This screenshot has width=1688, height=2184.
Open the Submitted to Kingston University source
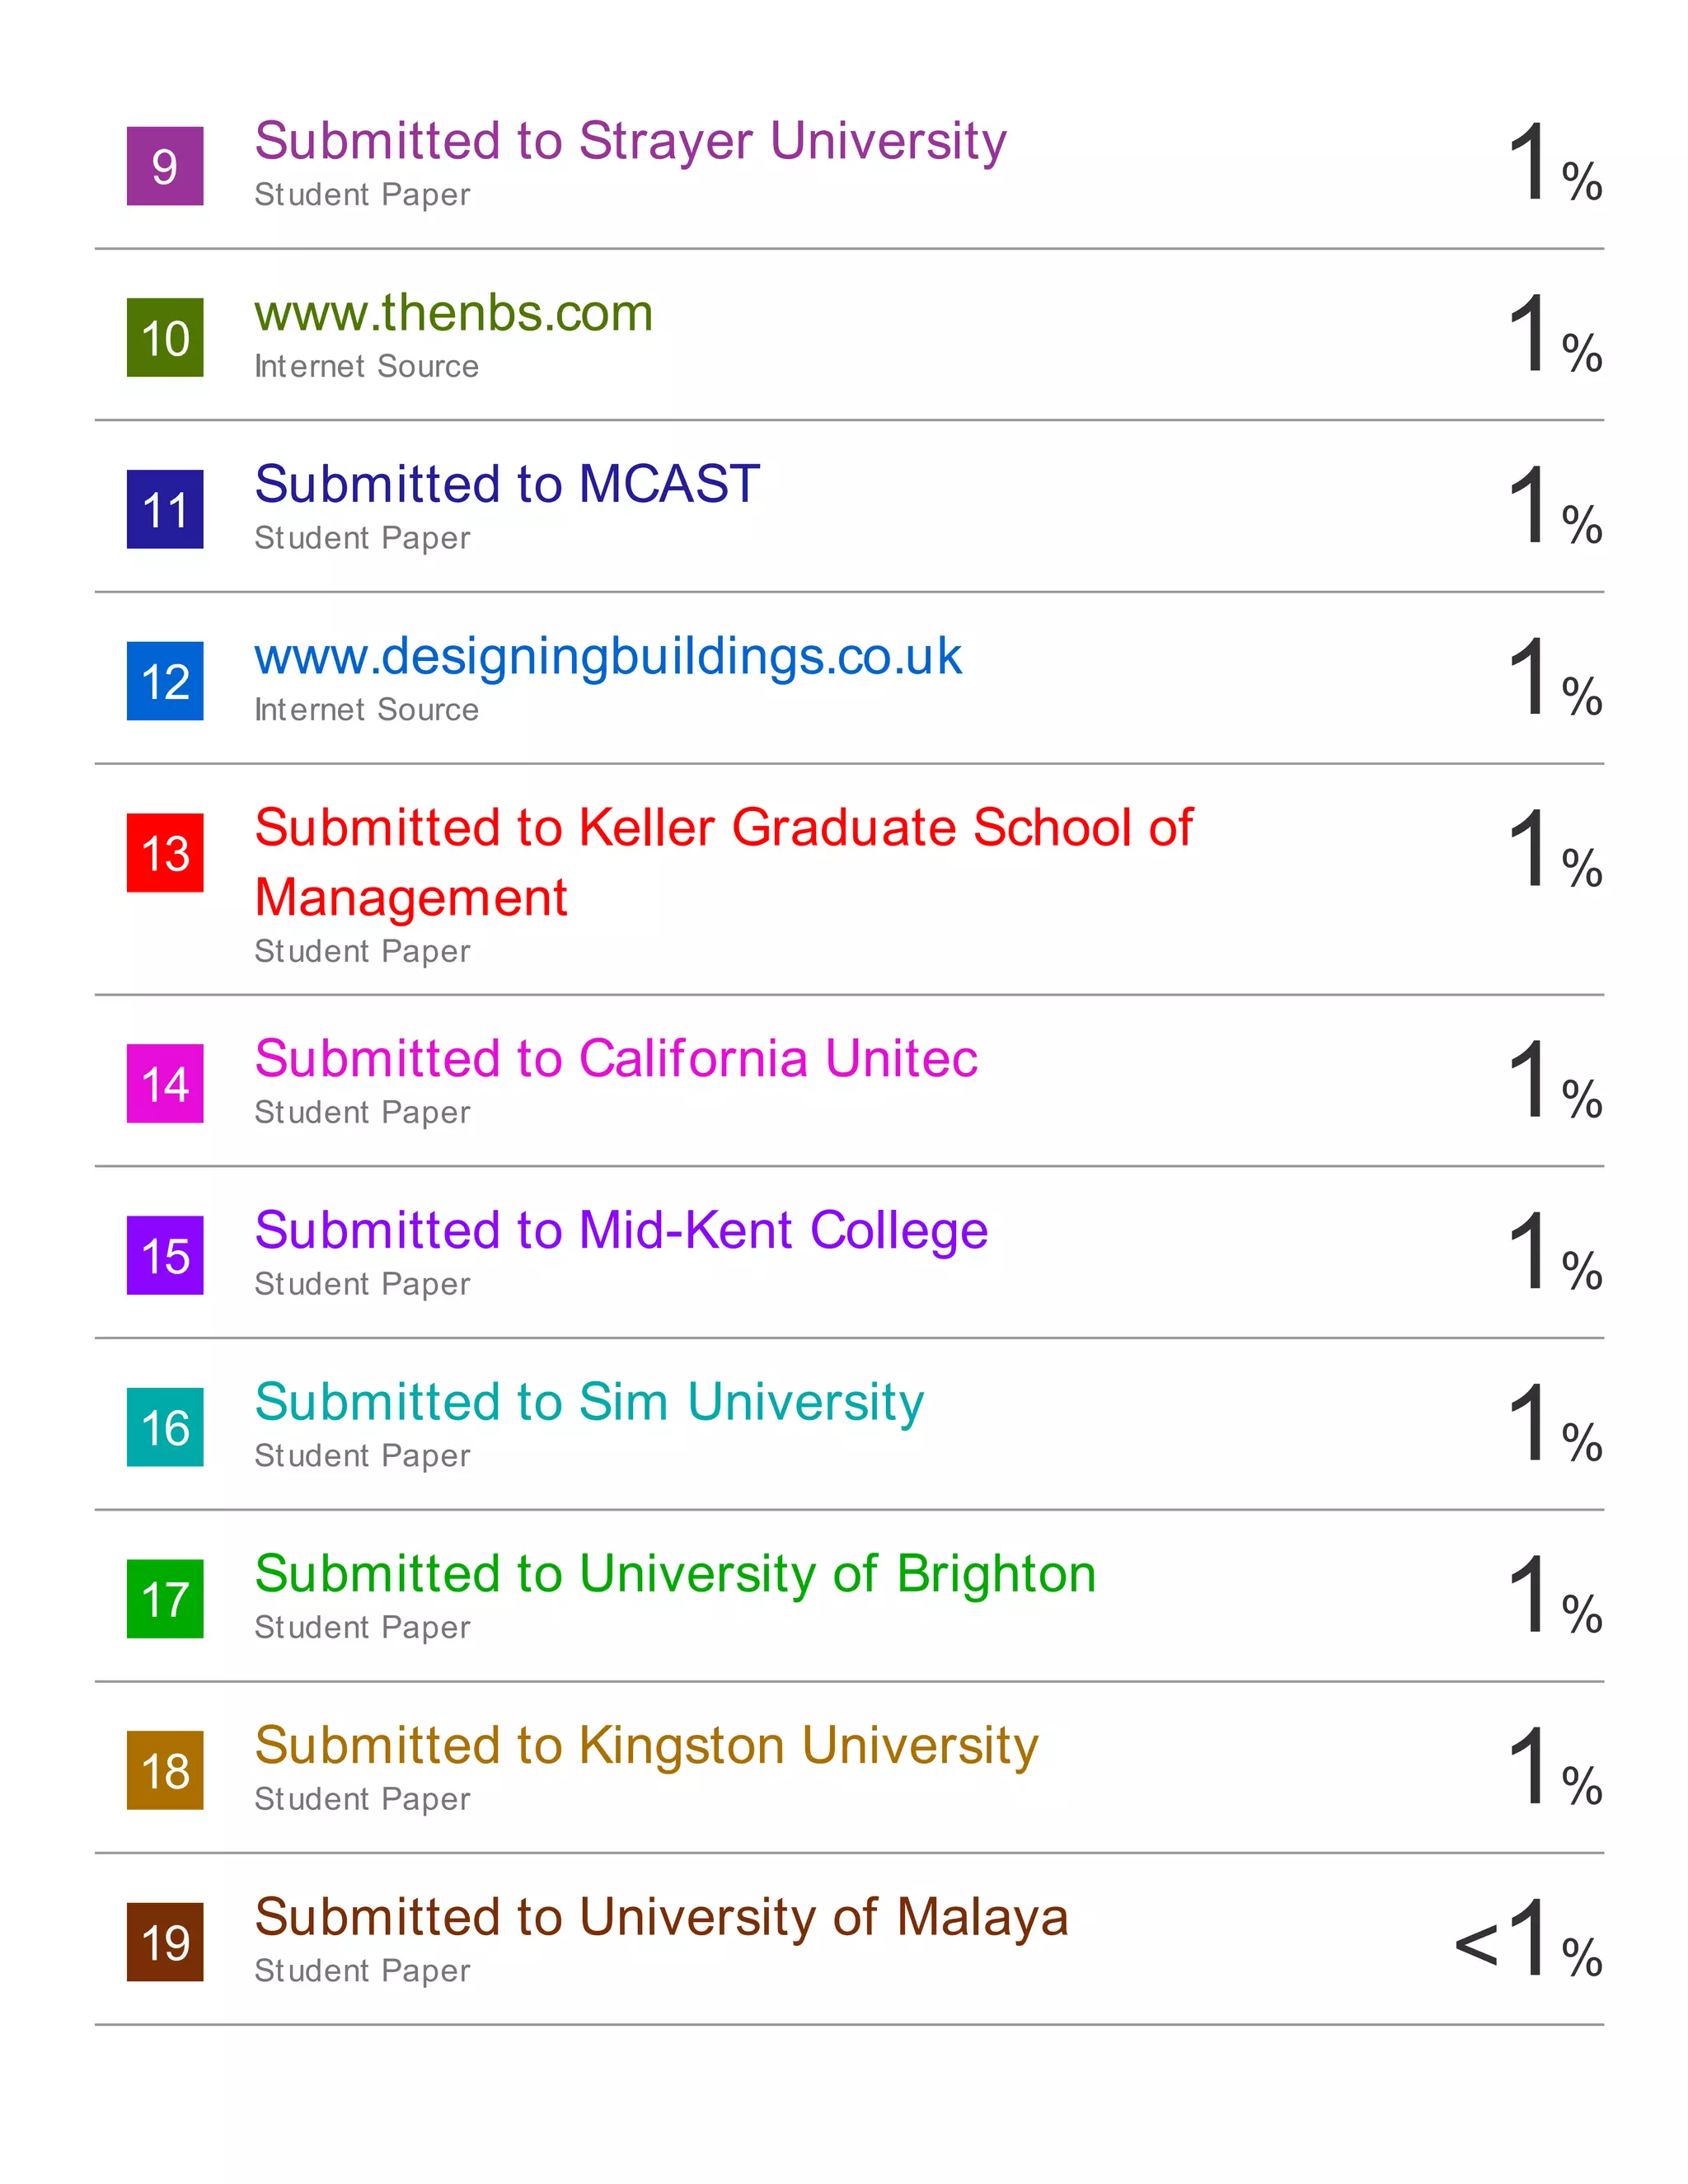point(646,1746)
